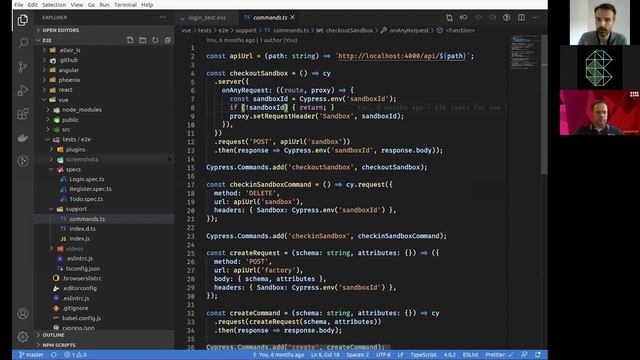Open the Docker view icon
The image size is (640, 360).
coord(23,138)
